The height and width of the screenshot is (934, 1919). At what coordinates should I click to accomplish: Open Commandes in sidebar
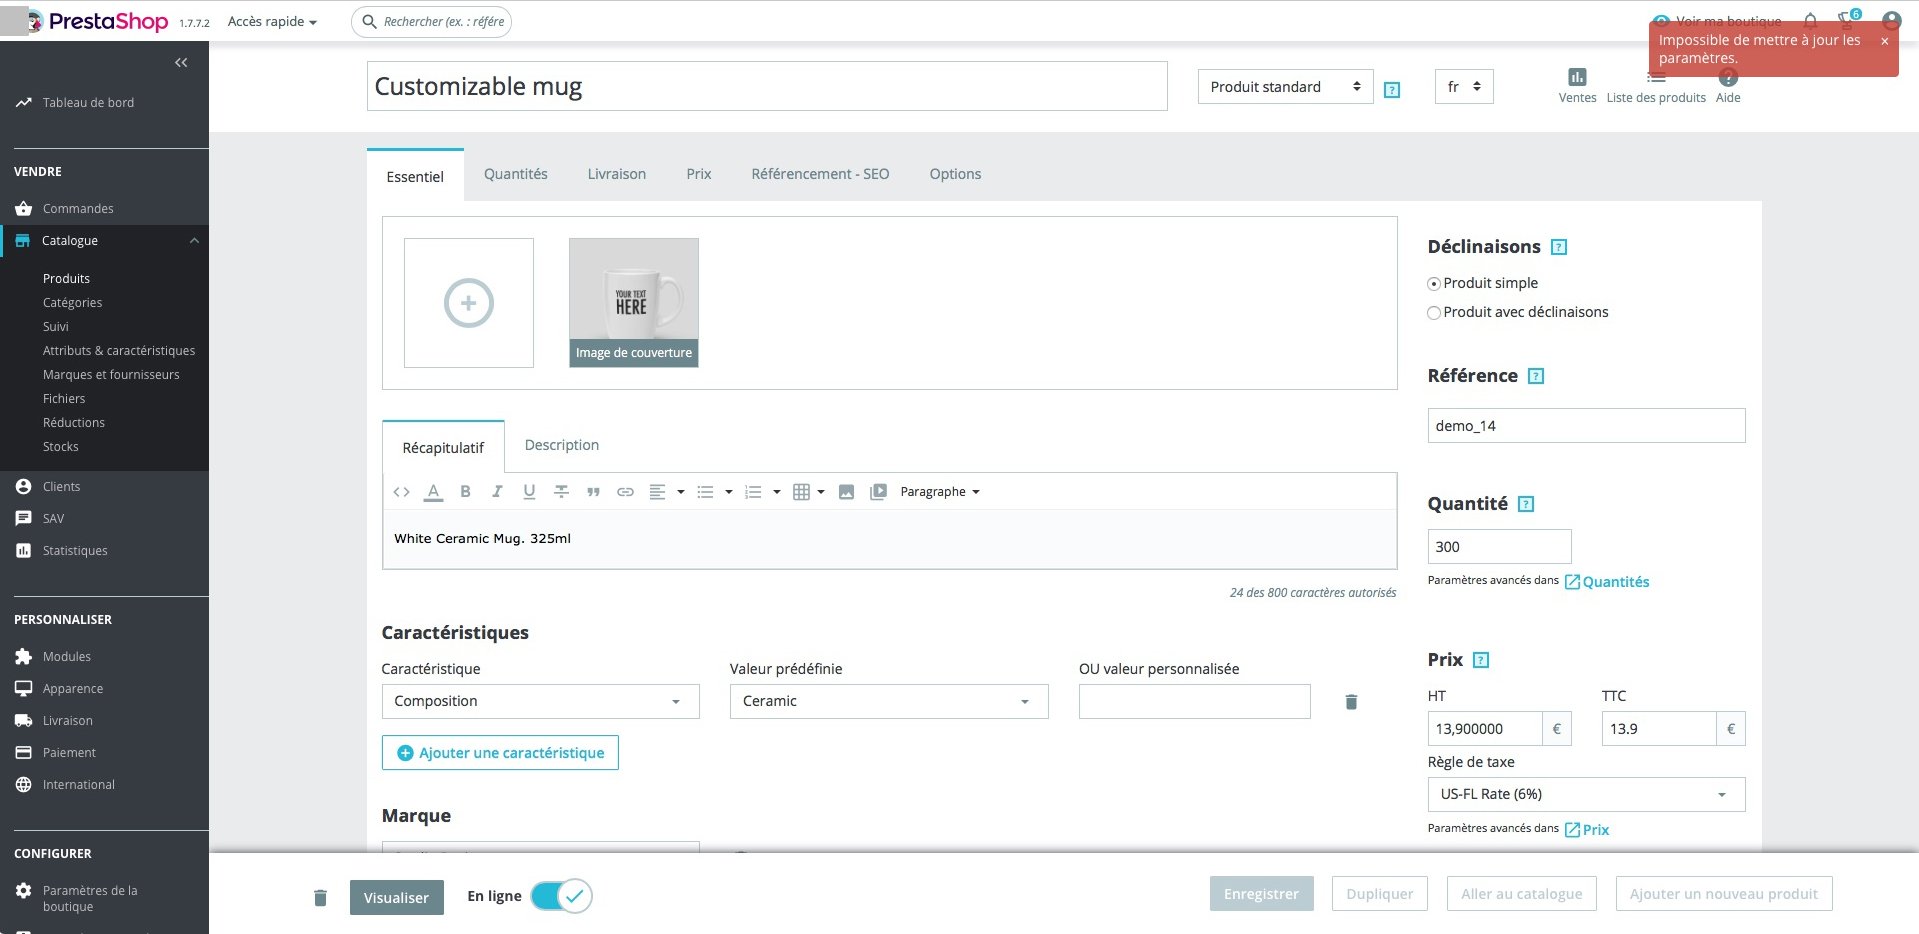tap(78, 209)
